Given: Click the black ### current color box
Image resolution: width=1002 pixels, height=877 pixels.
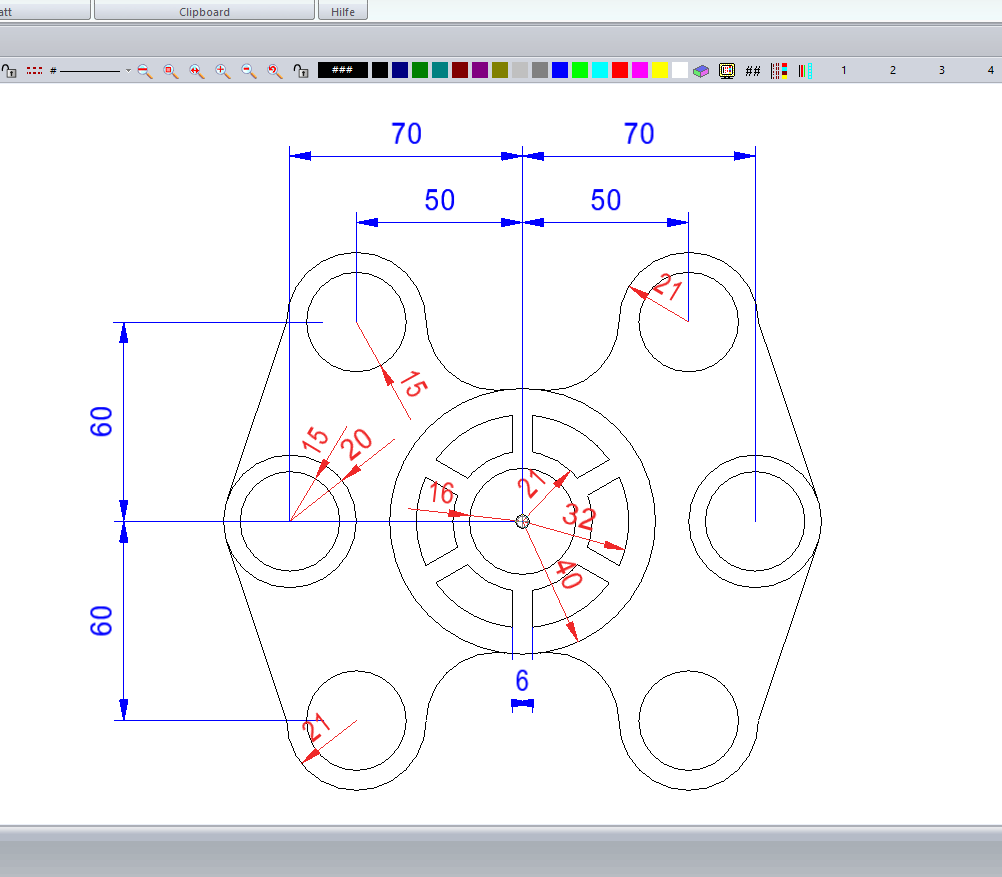Looking at the screenshot, I should (342, 70).
